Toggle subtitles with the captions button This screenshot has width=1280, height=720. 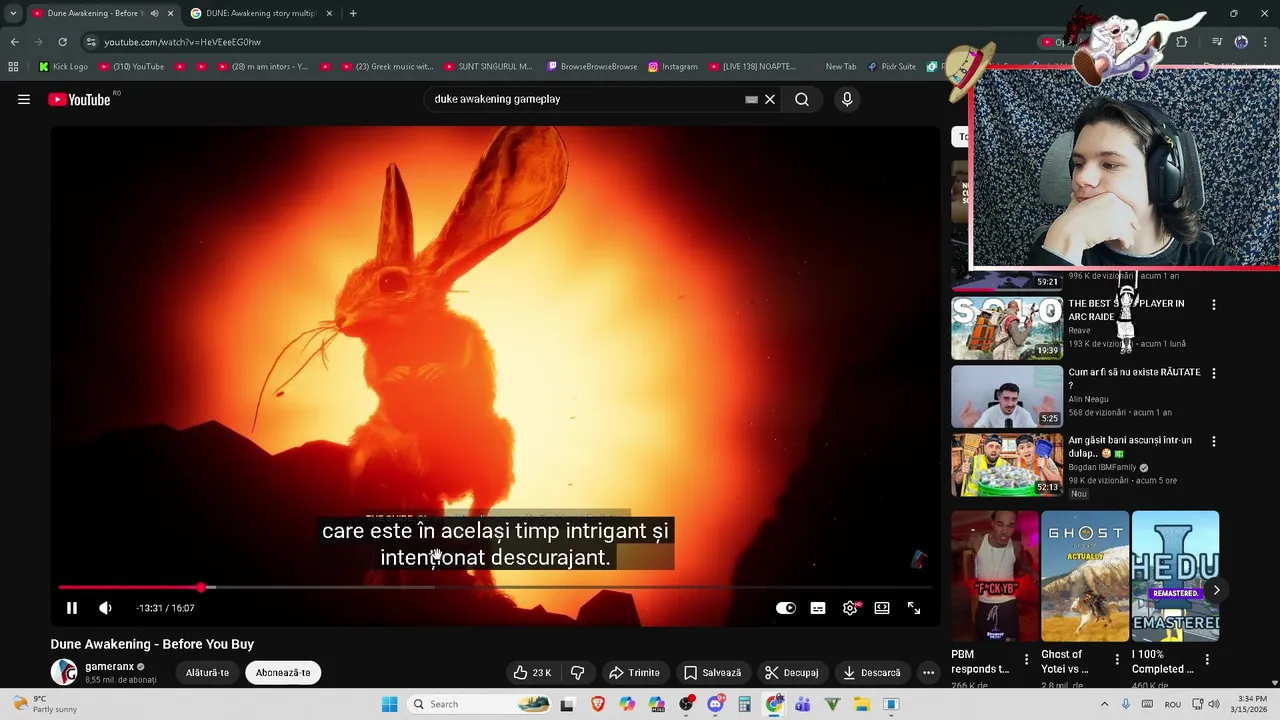[818, 608]
